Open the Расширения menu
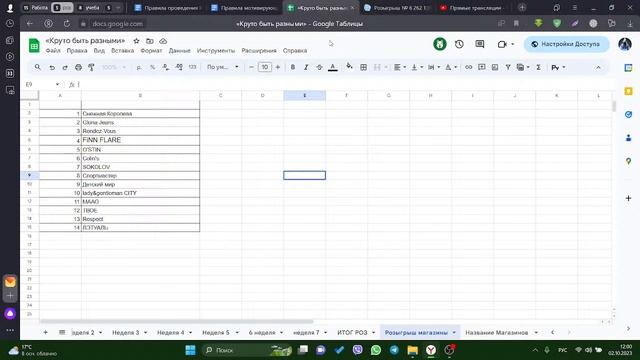This screenshot has width=640, height=360. tap(259, 51)
